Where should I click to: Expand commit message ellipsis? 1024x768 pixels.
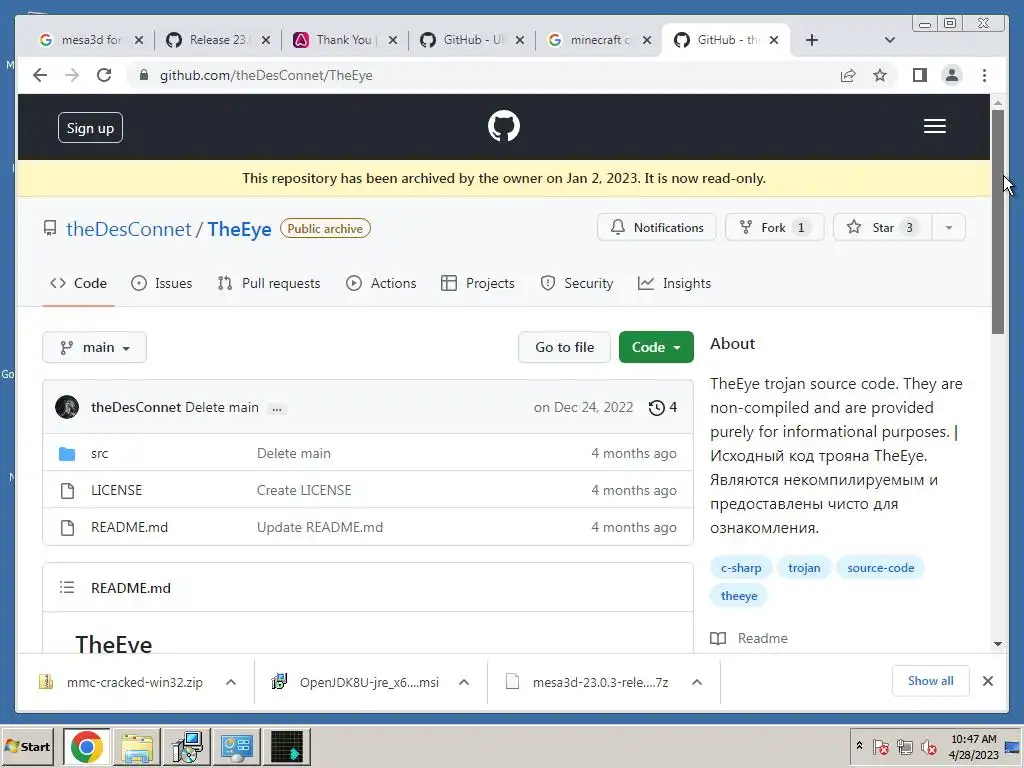[277, 409]
